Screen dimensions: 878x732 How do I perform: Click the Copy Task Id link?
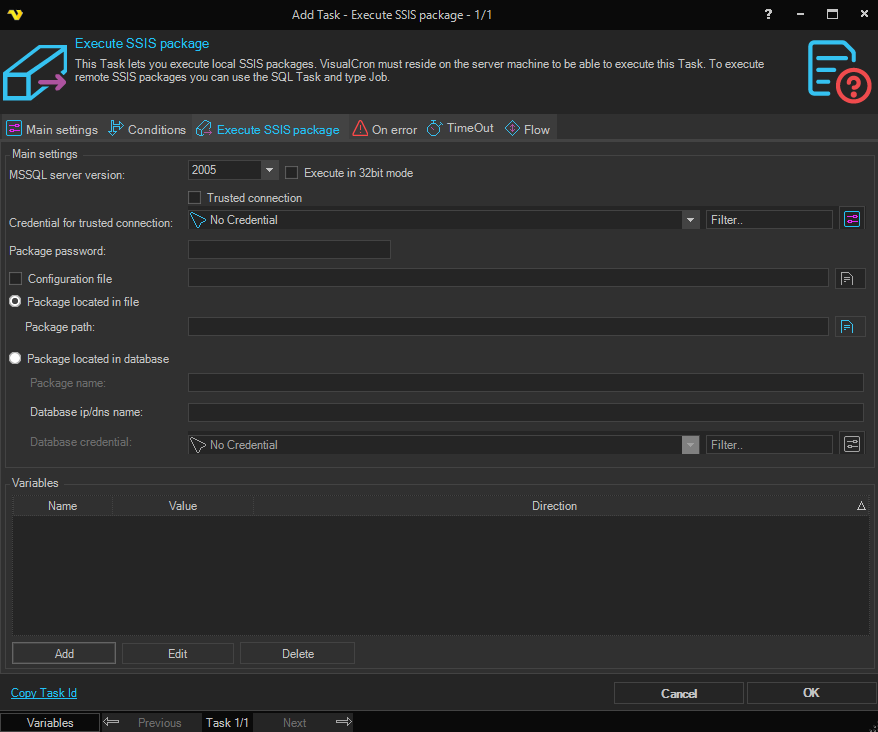tap(43, 693)
